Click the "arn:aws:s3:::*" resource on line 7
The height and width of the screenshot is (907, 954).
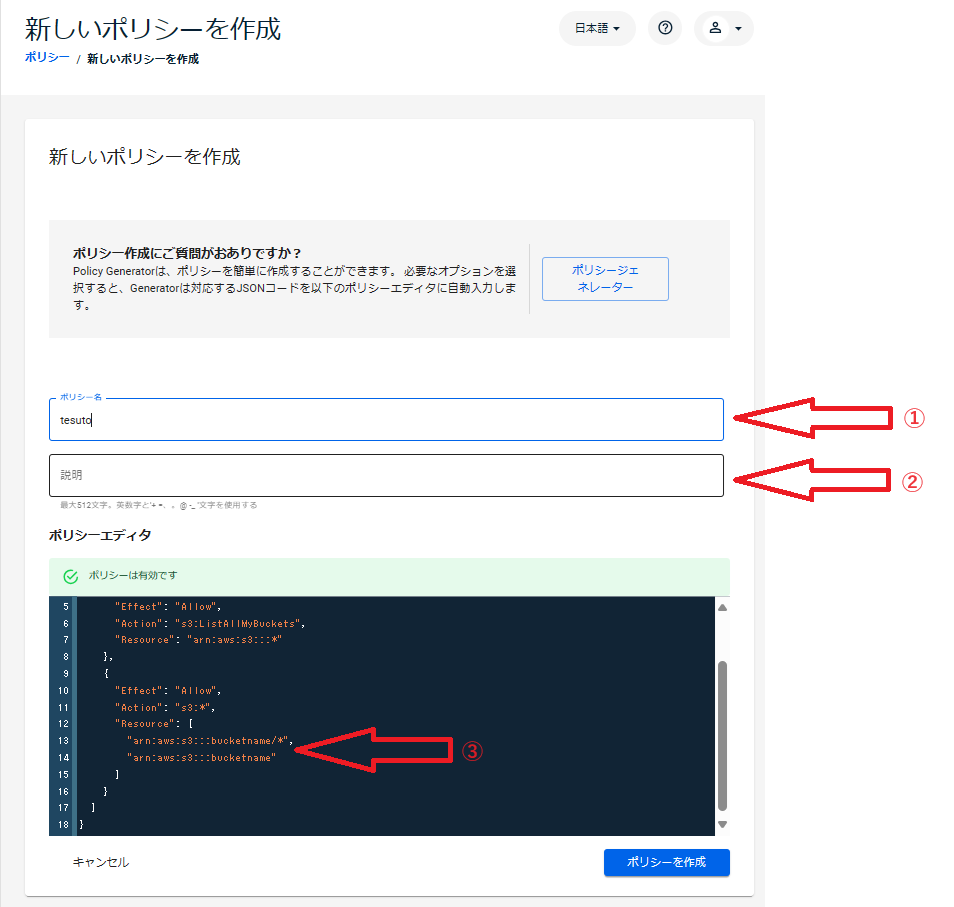pyautogui.click(x=234, y=640)
